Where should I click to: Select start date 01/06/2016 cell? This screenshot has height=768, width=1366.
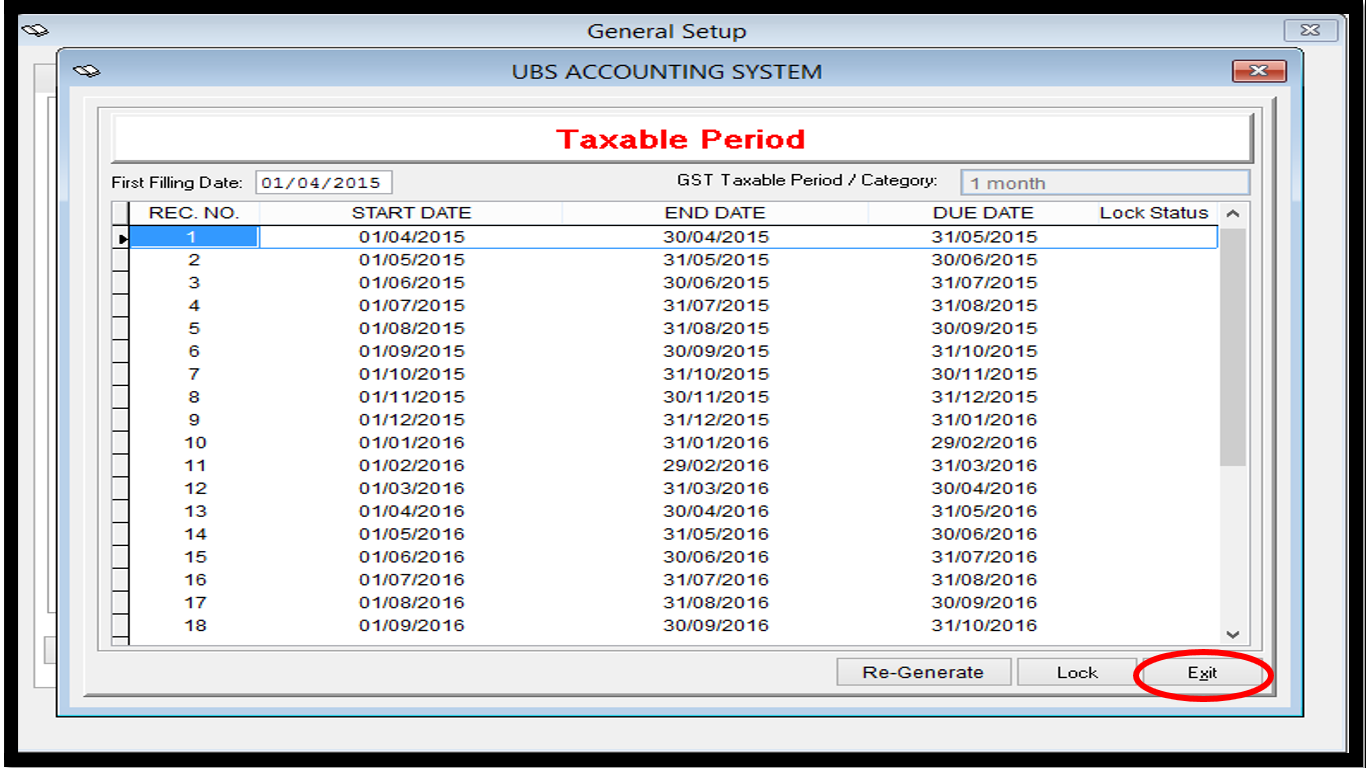click(x=412, y=558)
